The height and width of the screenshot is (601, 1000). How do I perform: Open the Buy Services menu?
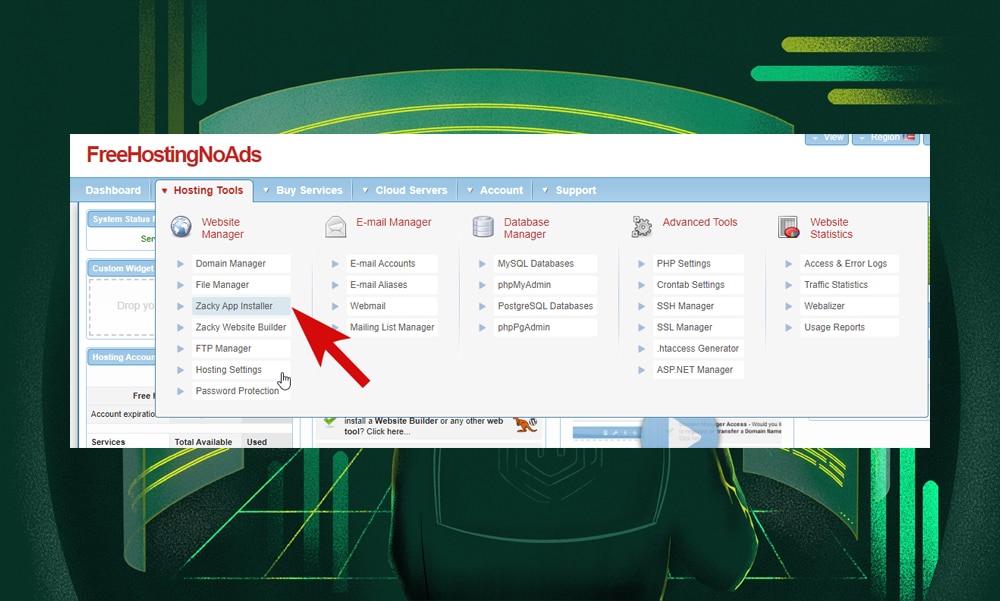pyautogui.click(x=306, y=189)
